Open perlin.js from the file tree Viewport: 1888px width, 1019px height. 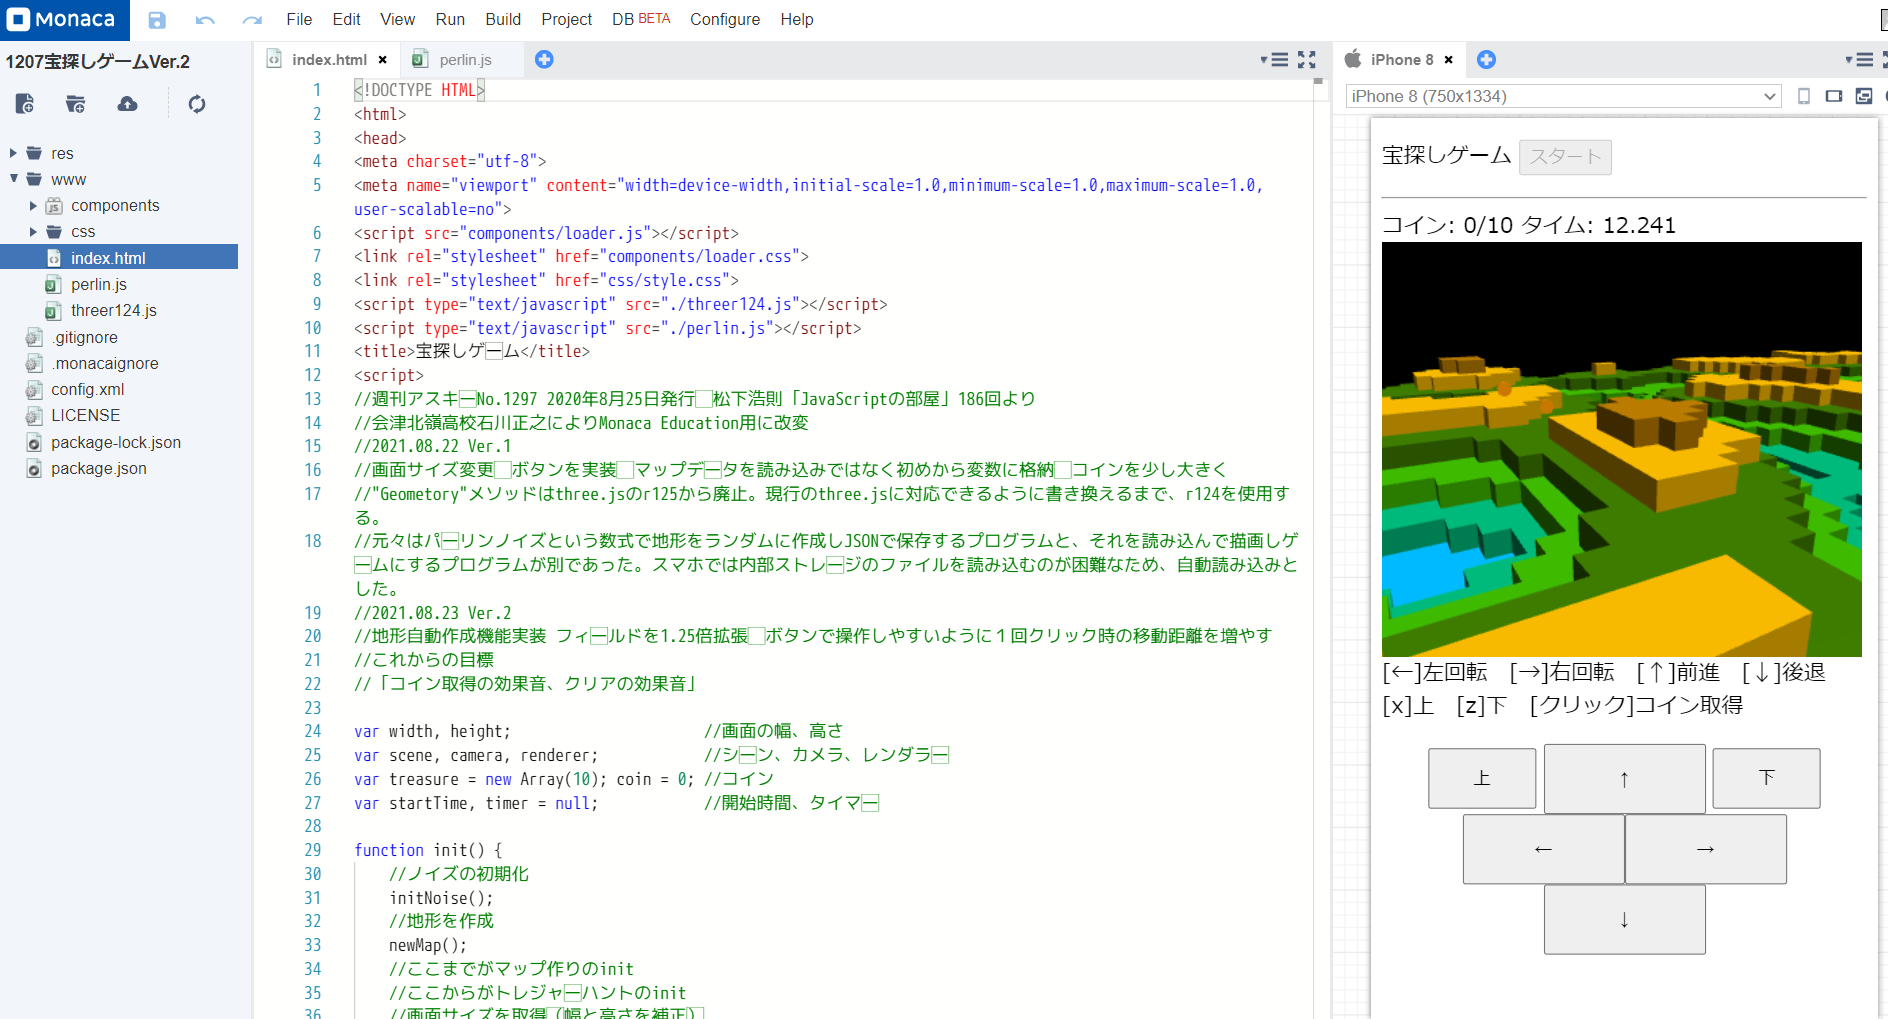98,284
